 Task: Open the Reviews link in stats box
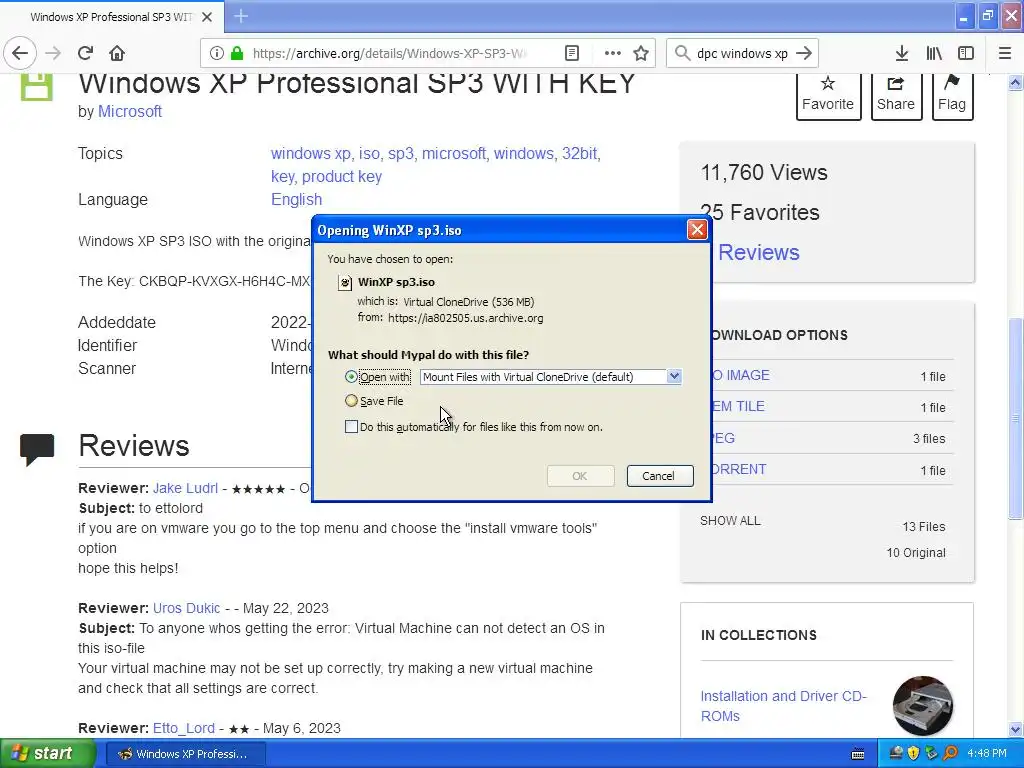pyautogui.click(x=759, y=252)
